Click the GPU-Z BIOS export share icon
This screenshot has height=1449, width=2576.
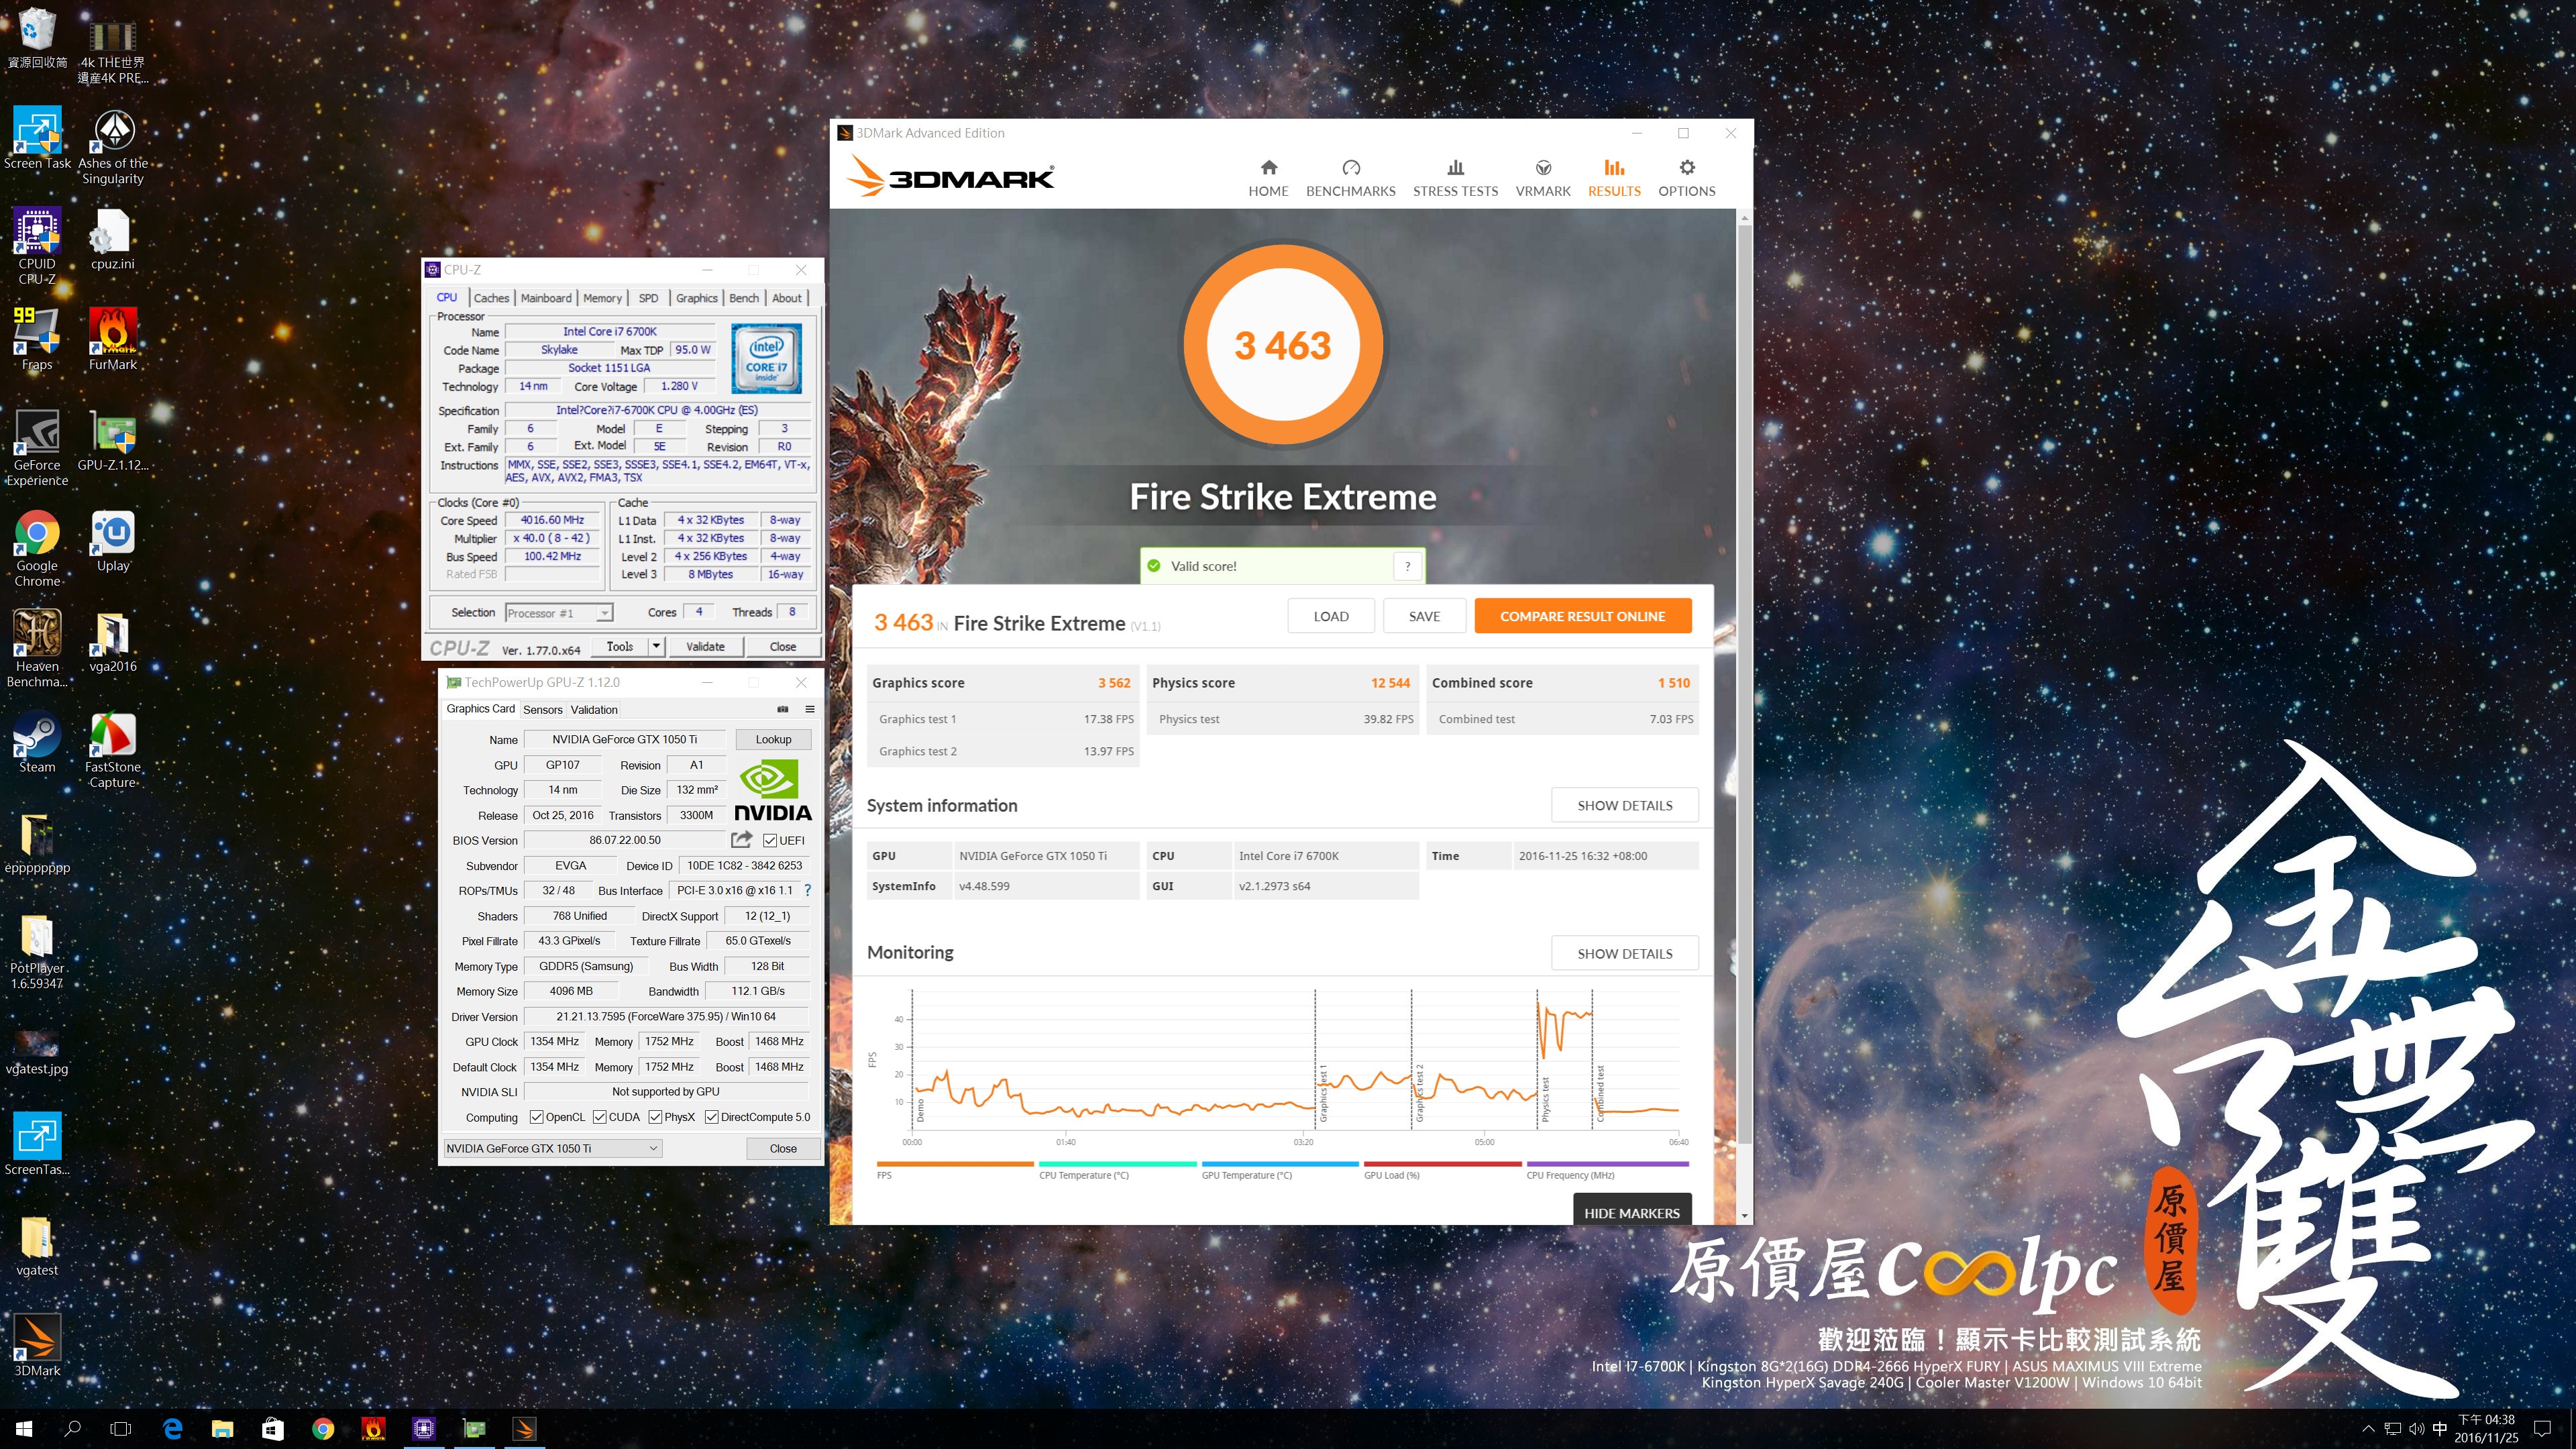coord(741,840)
